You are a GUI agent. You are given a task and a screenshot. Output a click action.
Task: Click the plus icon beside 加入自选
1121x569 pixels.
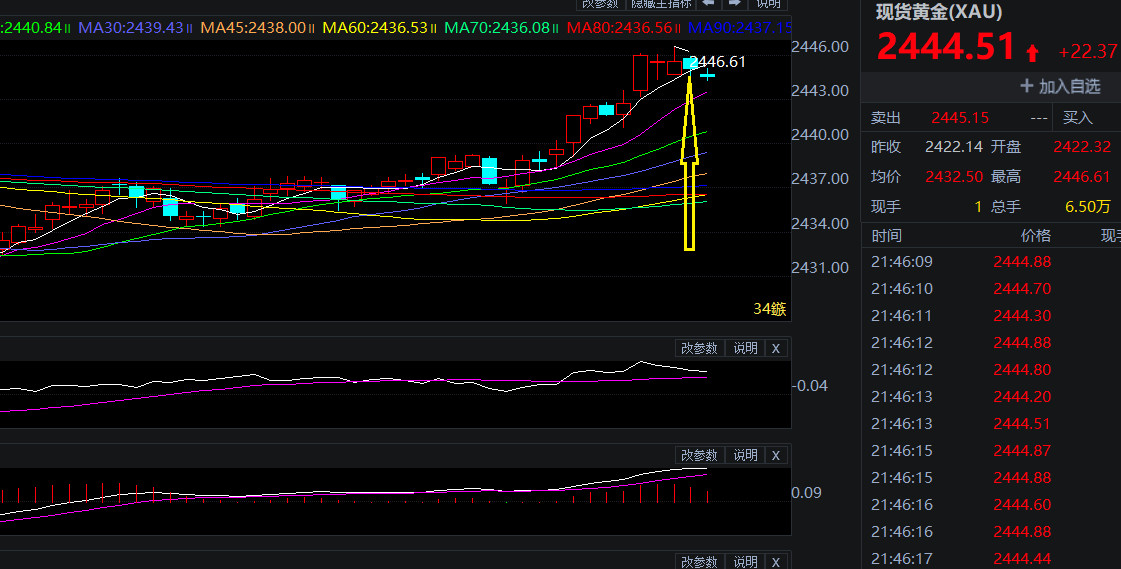(x=1026, y=86)
